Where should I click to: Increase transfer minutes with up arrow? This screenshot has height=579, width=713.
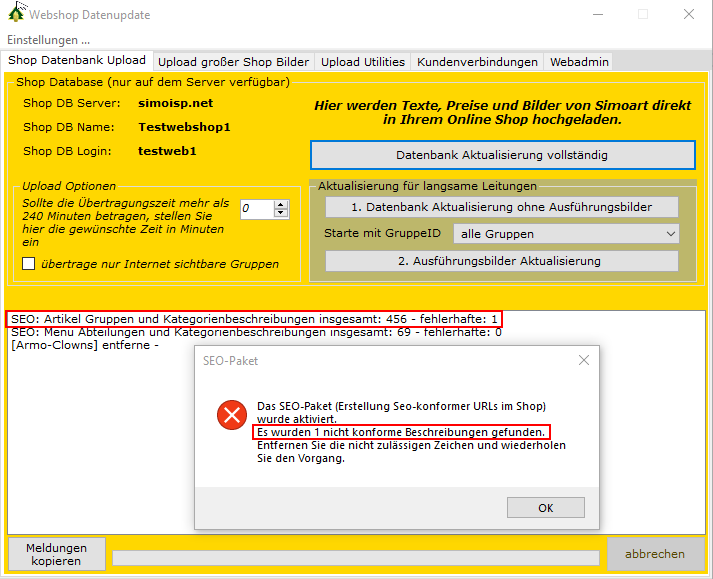(x=281, y=204)
